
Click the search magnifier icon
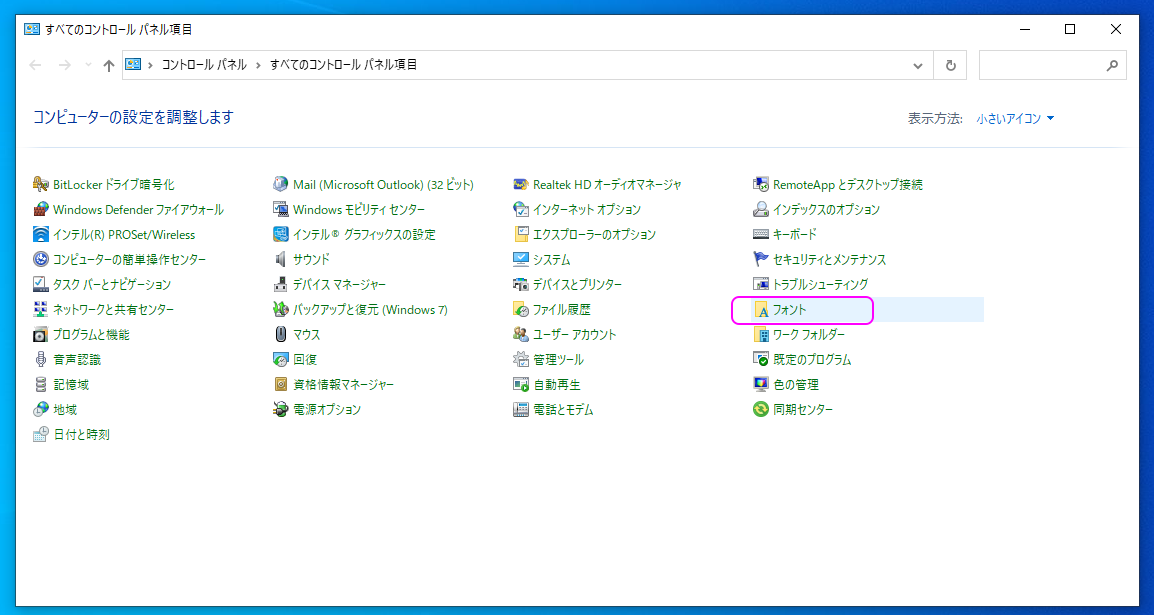(x=1112, y=65)
